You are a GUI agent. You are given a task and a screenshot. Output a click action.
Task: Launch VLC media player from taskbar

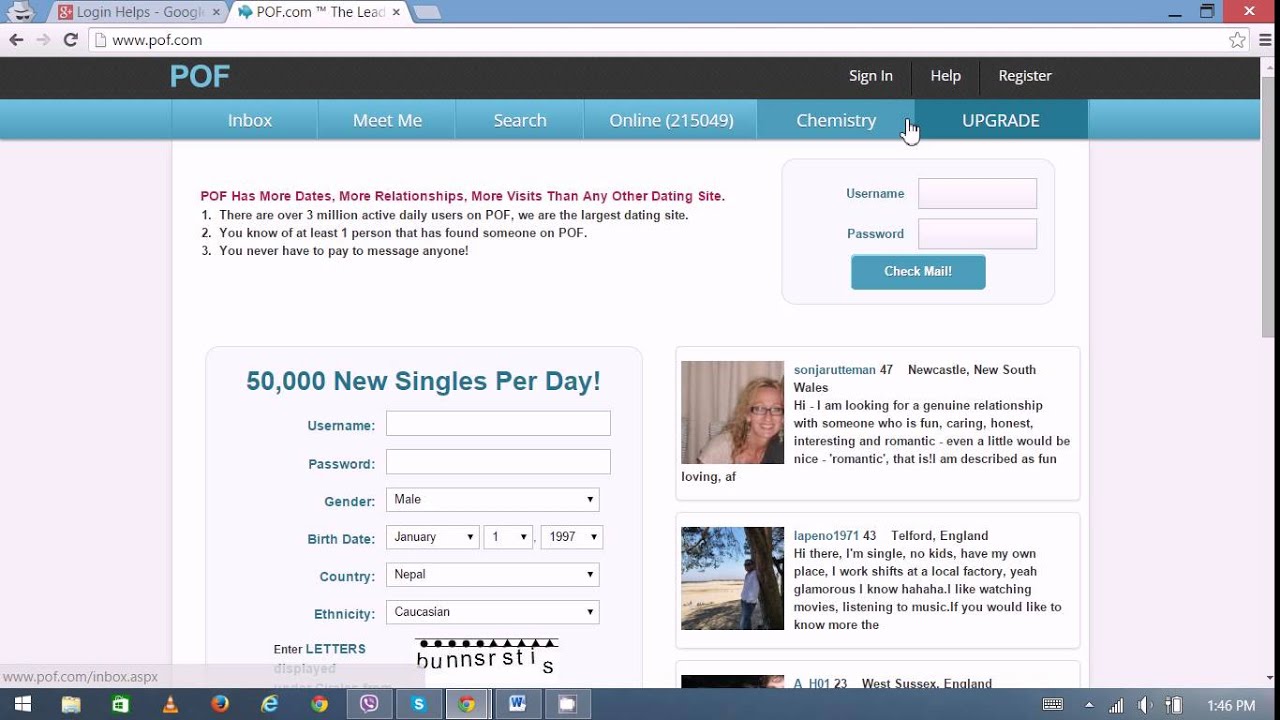click(170, 704)
